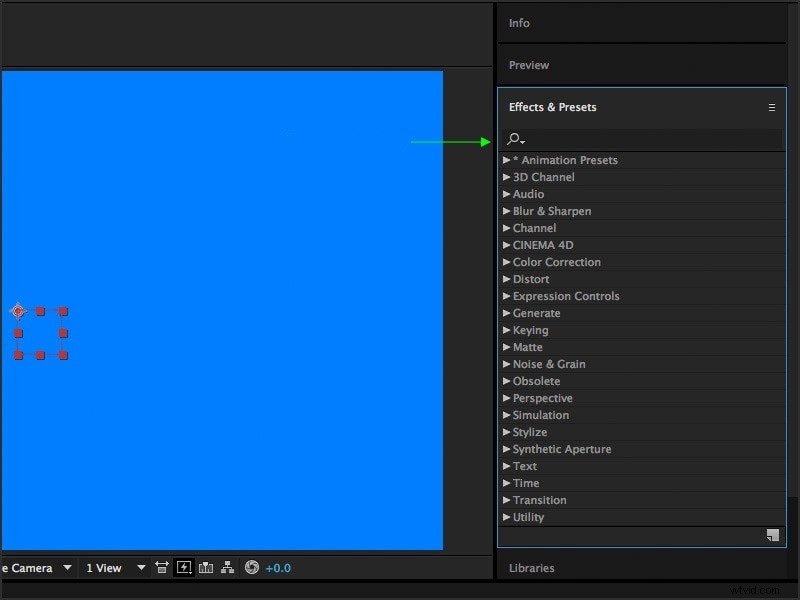Screen dimensions: 800x600
Task: Switch to the Info panel
Action: [x=519, y=23]
